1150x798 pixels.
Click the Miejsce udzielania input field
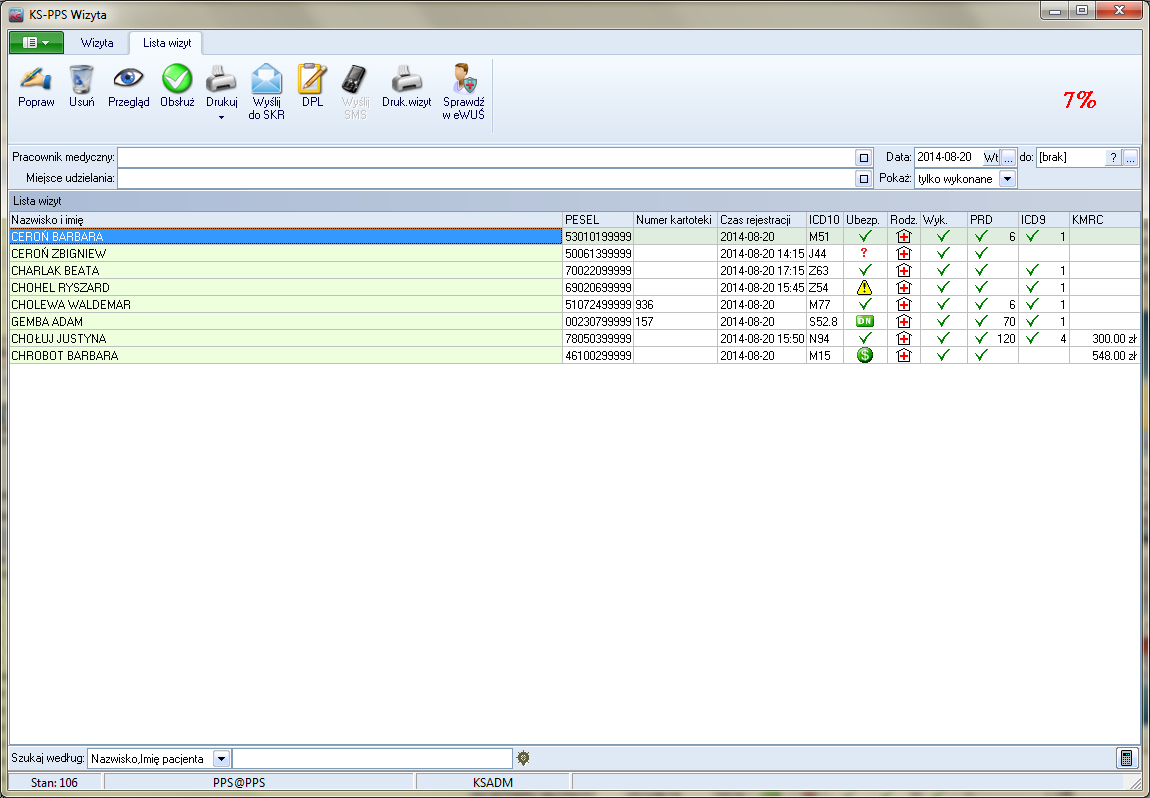click(485, 178)
